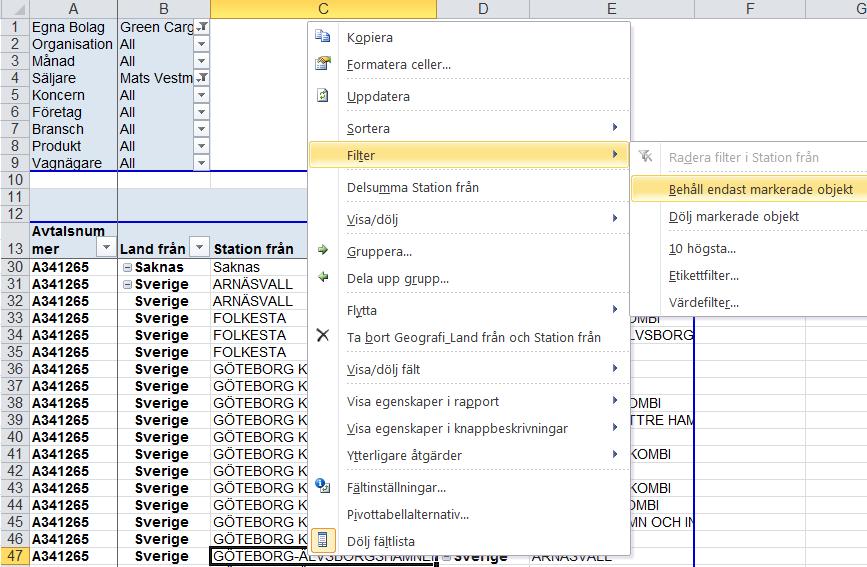Open the Bransch filter dropdown
This screenshot has height=567, width=867.
(x=202, y=129)
